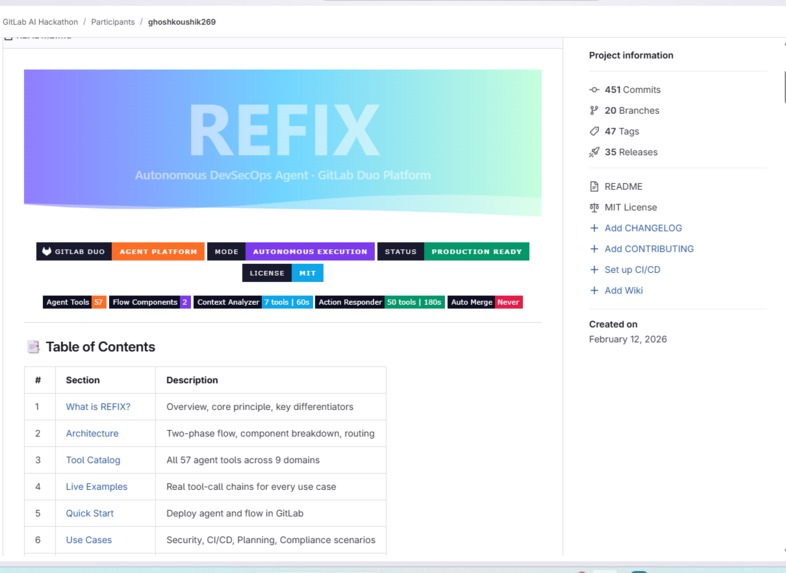Screen dimensions: 786x573
Task: Open the 20 Branches link
Action: [632, 110]
